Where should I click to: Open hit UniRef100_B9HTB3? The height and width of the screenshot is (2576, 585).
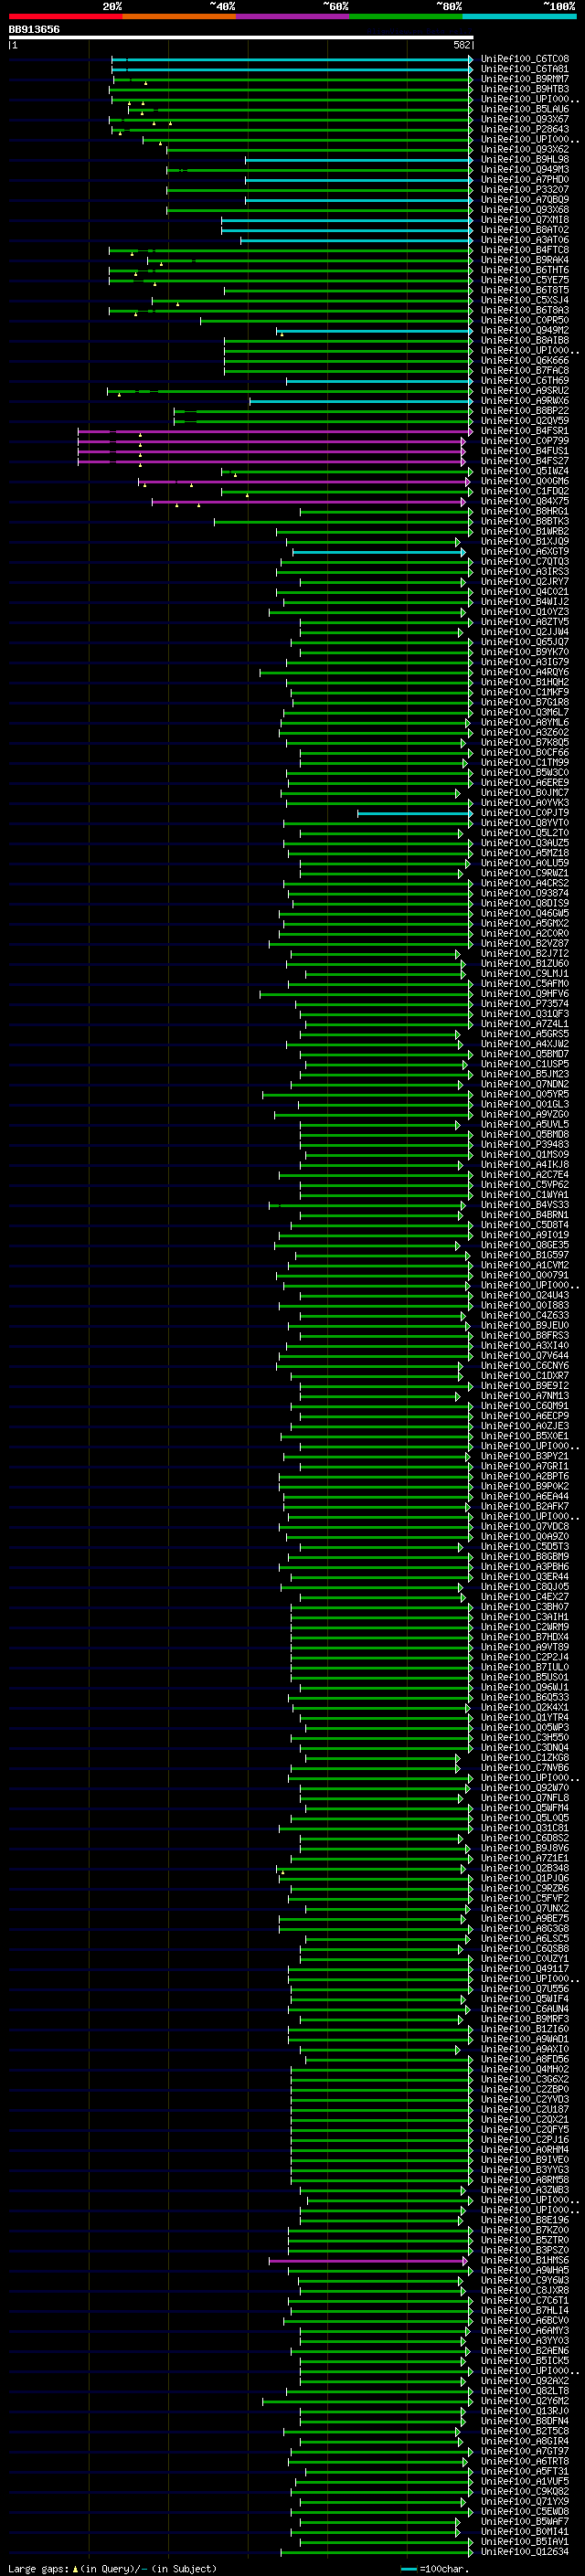point(525,89)
